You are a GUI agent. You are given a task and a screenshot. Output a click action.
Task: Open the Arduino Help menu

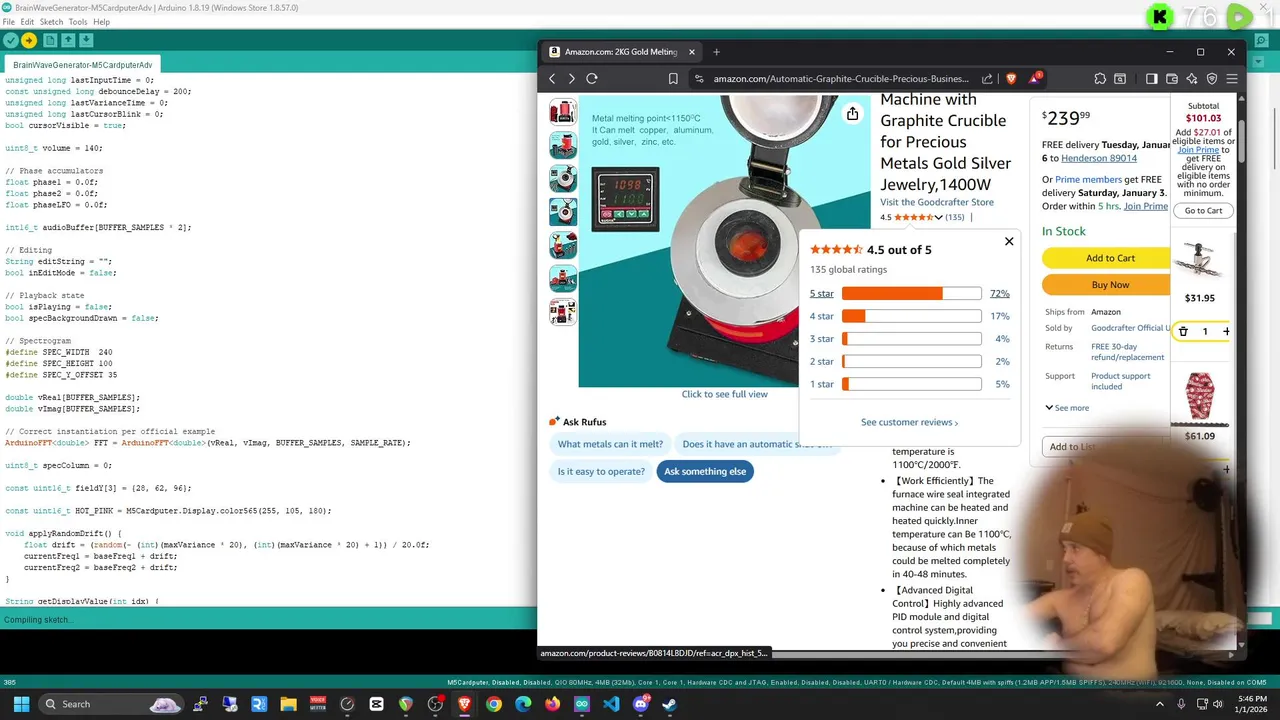(102, 22)
